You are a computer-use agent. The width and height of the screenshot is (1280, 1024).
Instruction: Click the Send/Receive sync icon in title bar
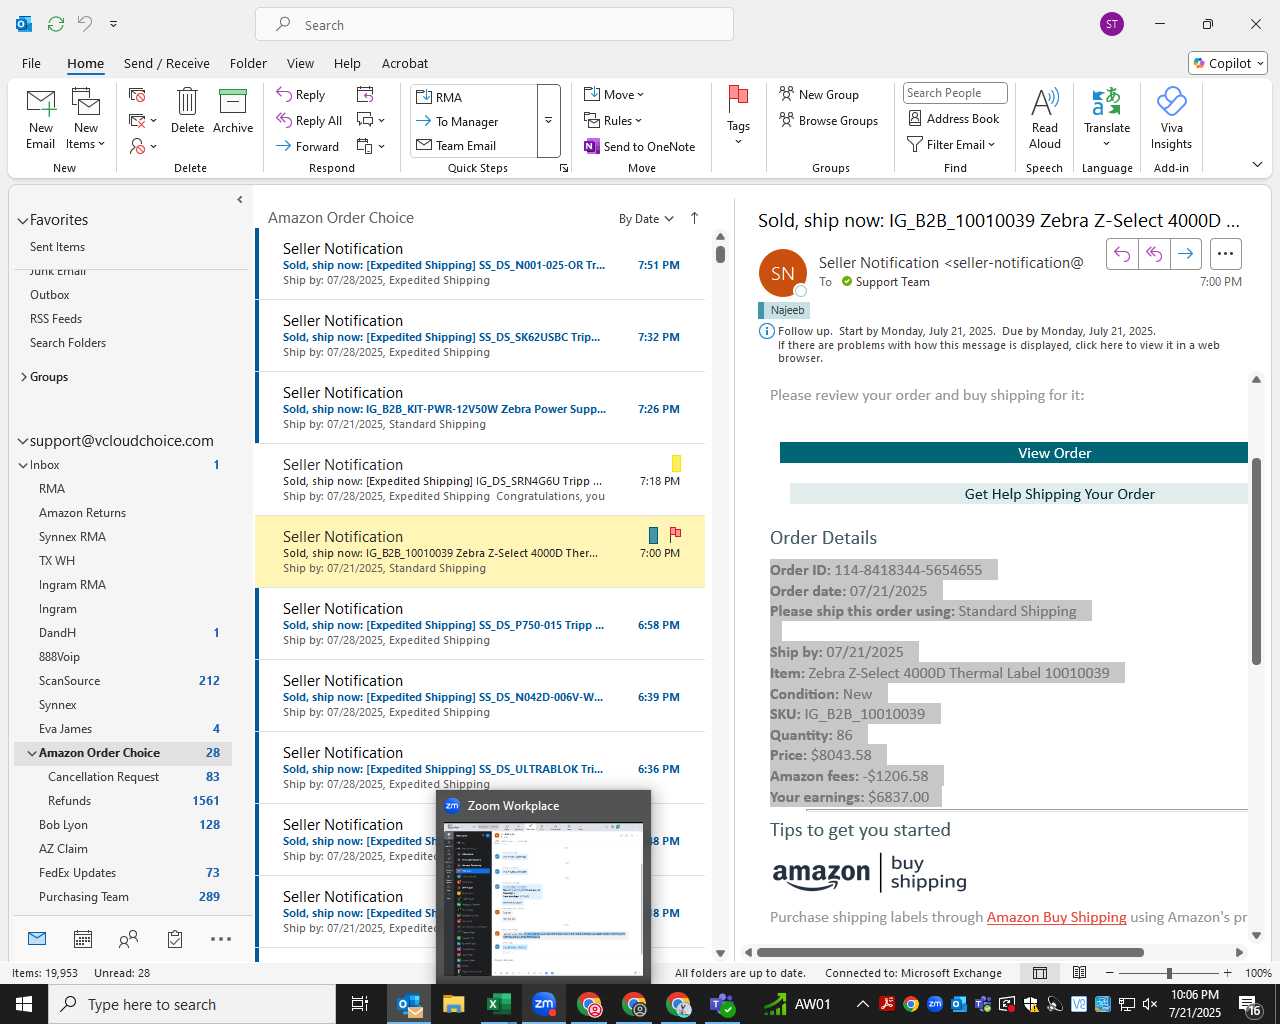[x=56, y=23]
